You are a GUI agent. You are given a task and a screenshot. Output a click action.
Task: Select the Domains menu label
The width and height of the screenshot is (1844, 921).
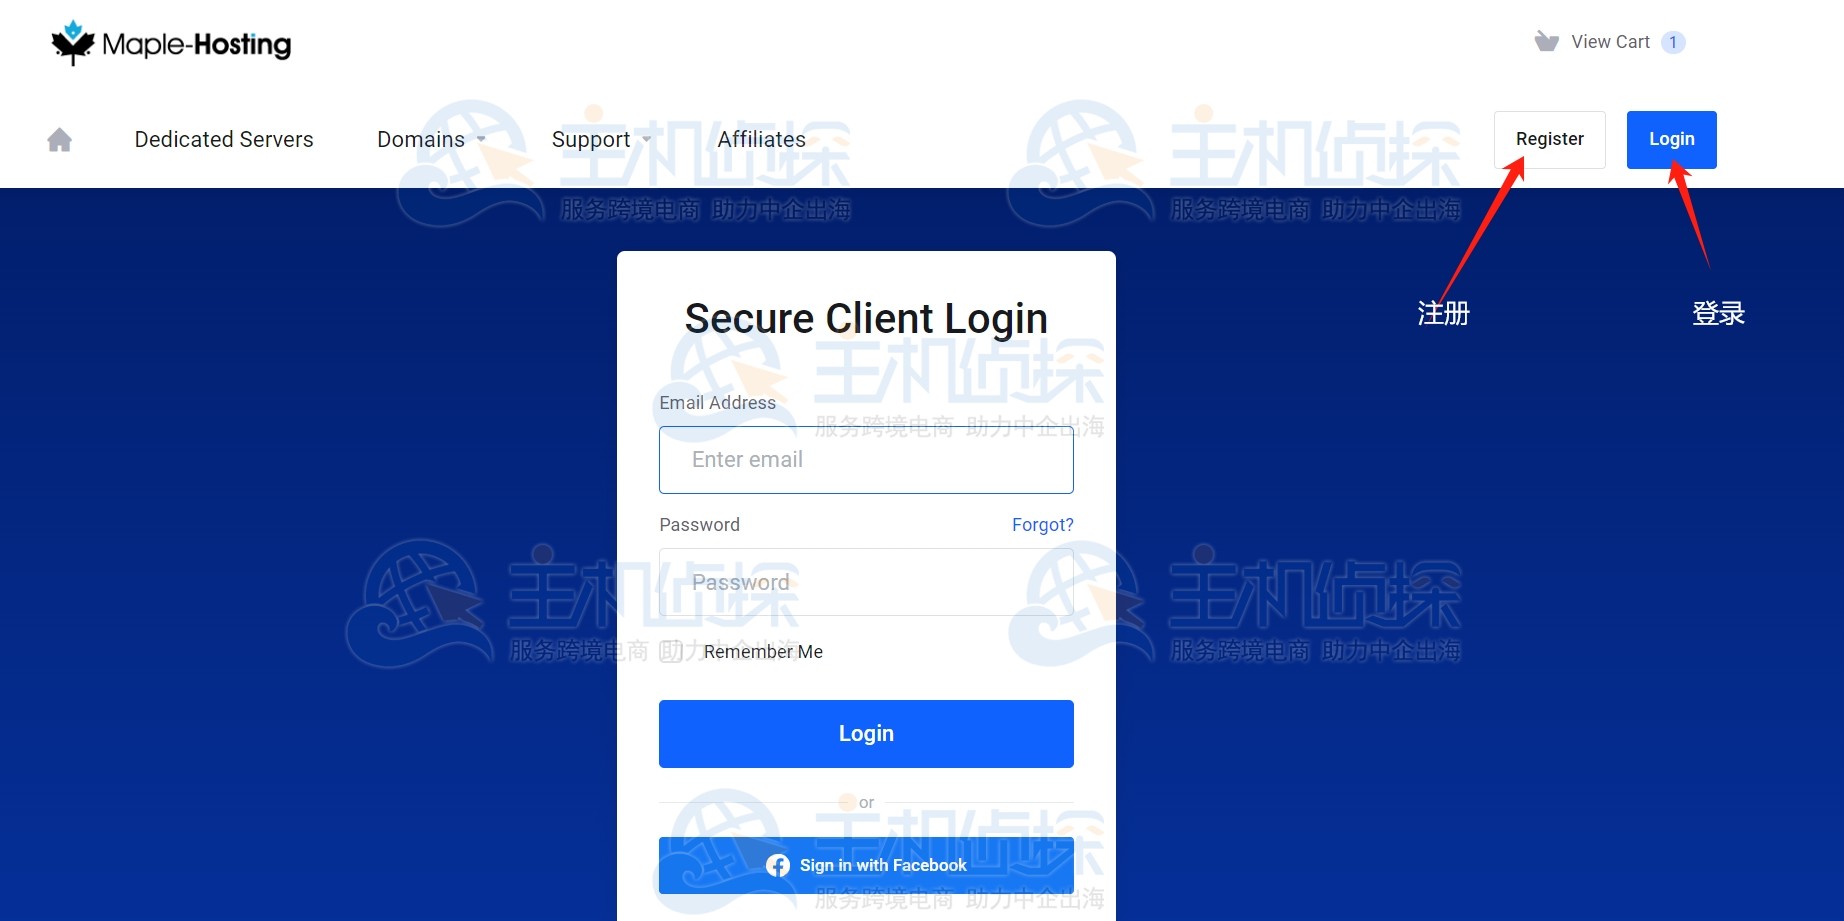click(421, 140)
